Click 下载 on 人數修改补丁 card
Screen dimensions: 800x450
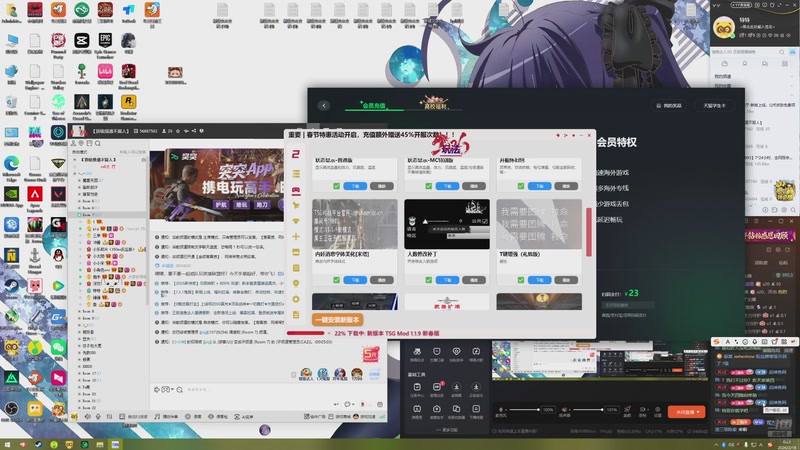[447, 280]
